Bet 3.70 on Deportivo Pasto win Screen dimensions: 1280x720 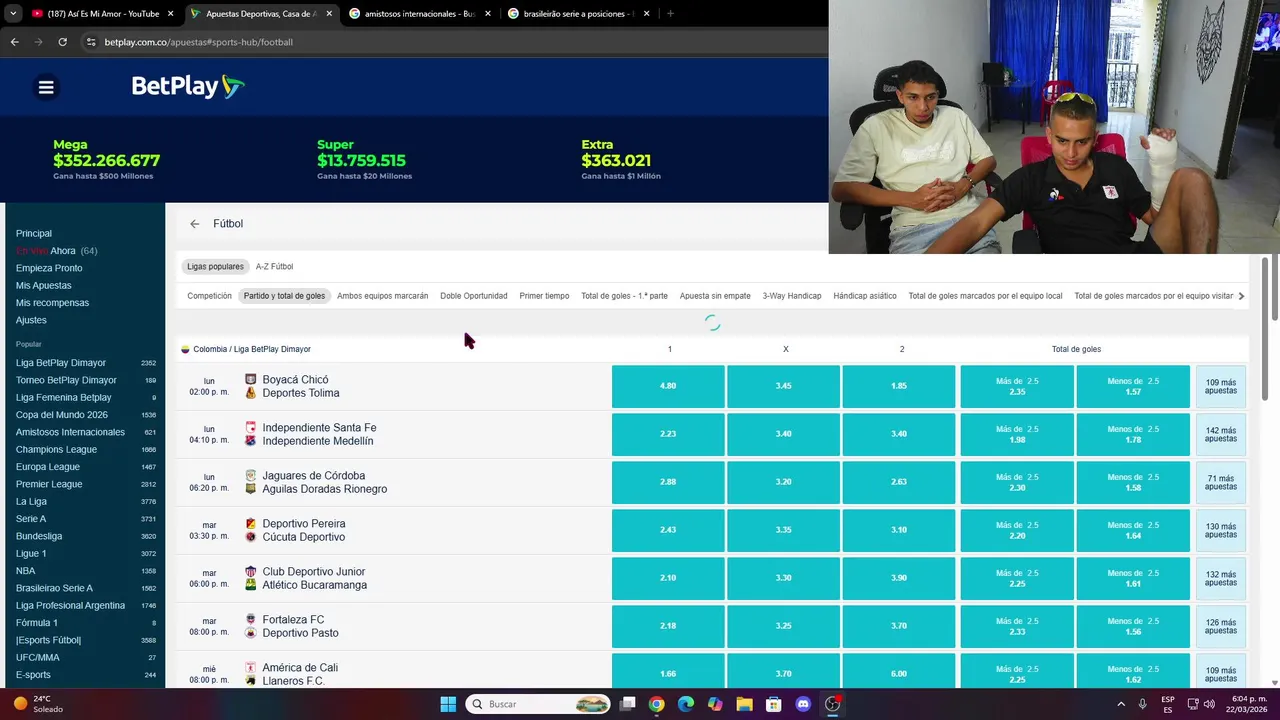[x=899, y=626]
